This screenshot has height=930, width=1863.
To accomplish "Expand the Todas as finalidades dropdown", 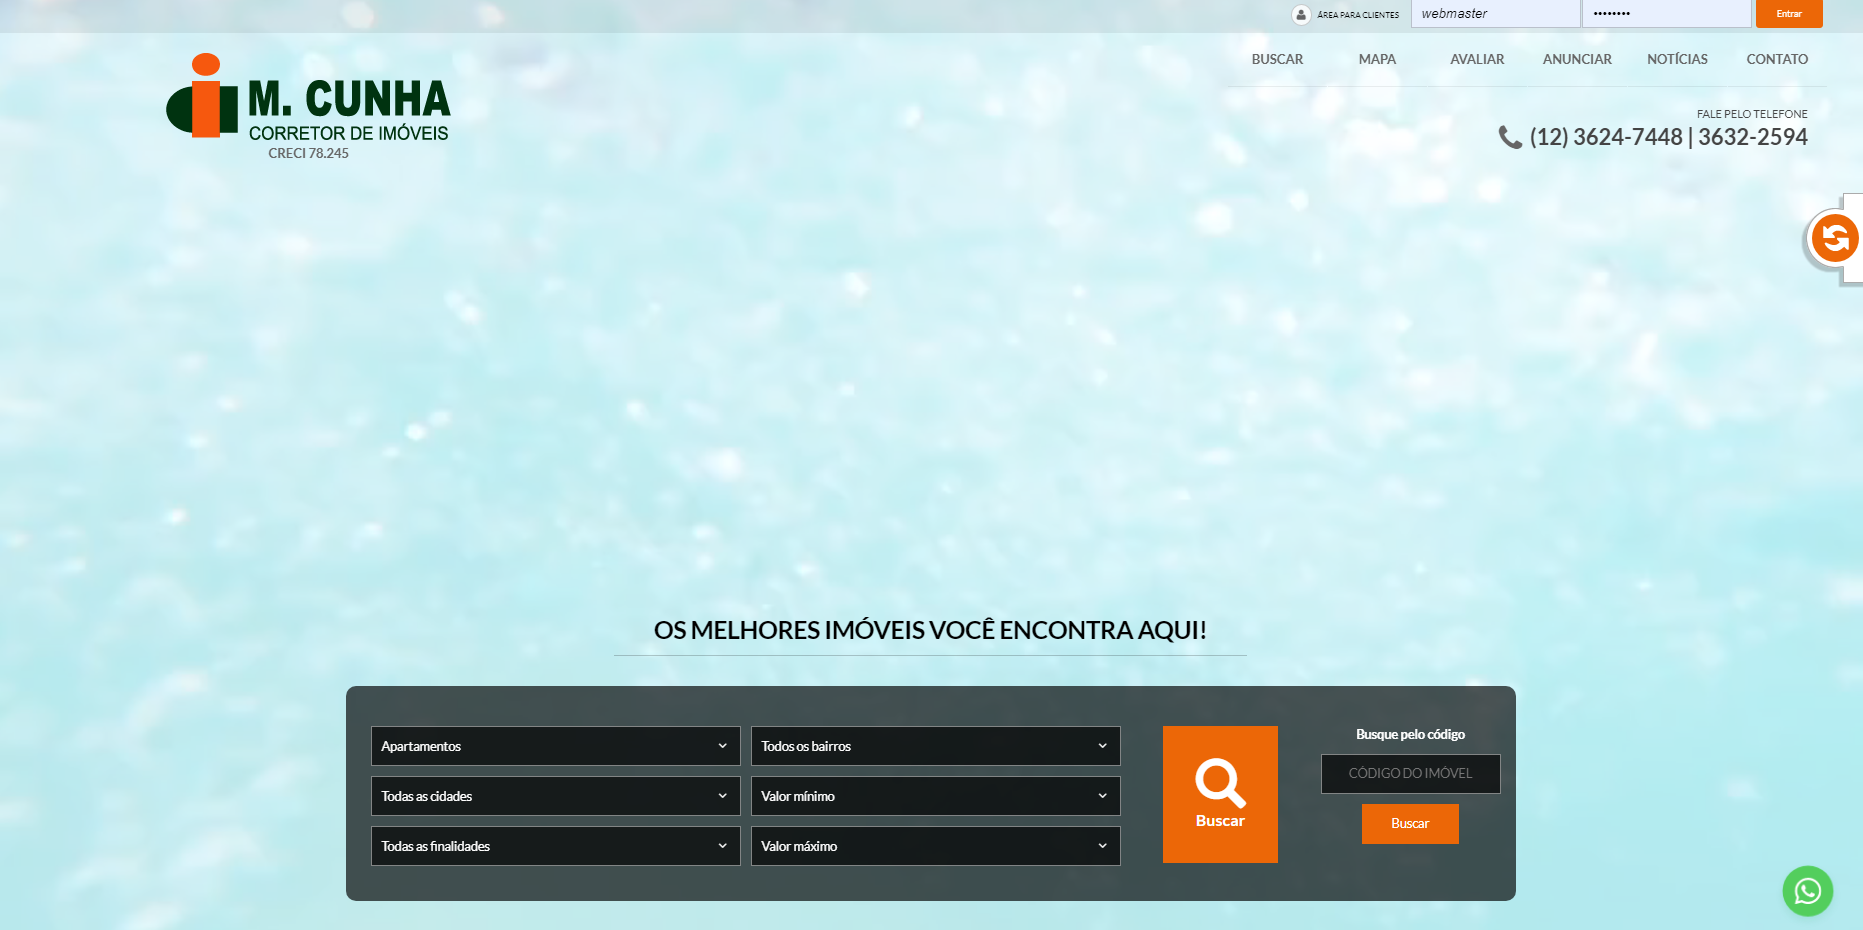I will coord(555,846).
